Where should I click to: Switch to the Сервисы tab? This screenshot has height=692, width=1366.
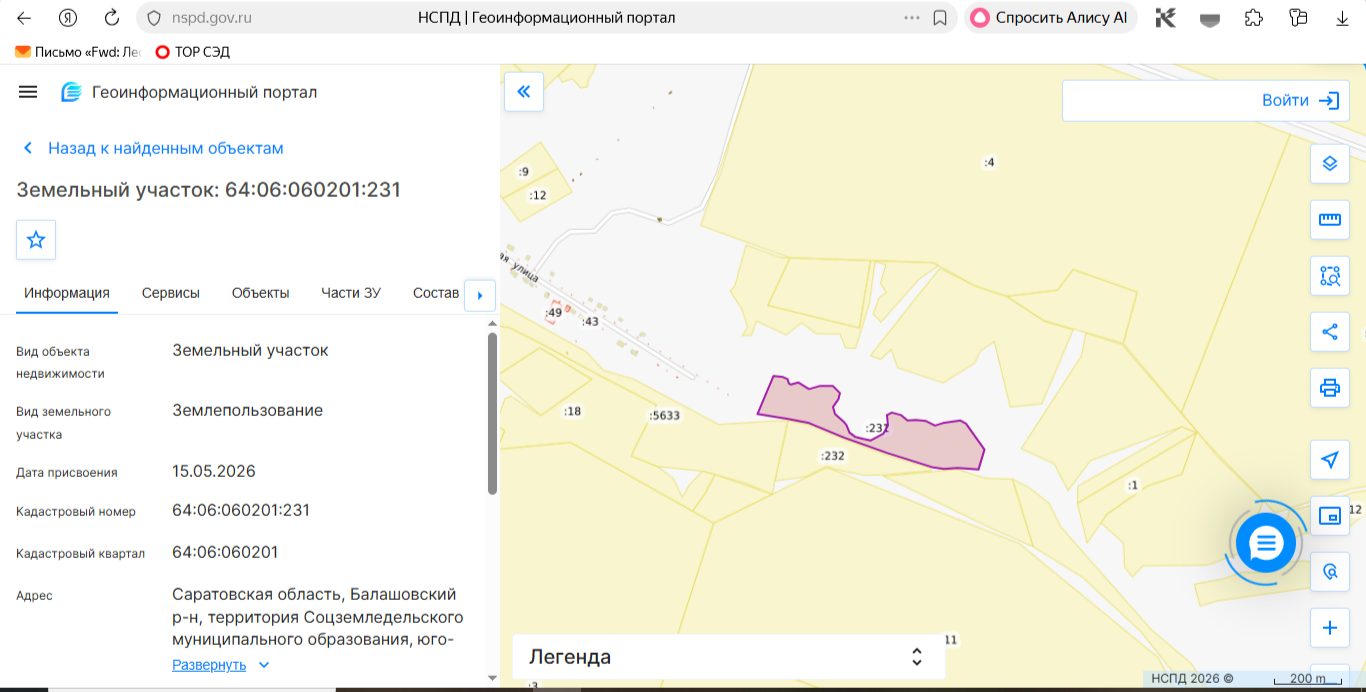[171, 293]
